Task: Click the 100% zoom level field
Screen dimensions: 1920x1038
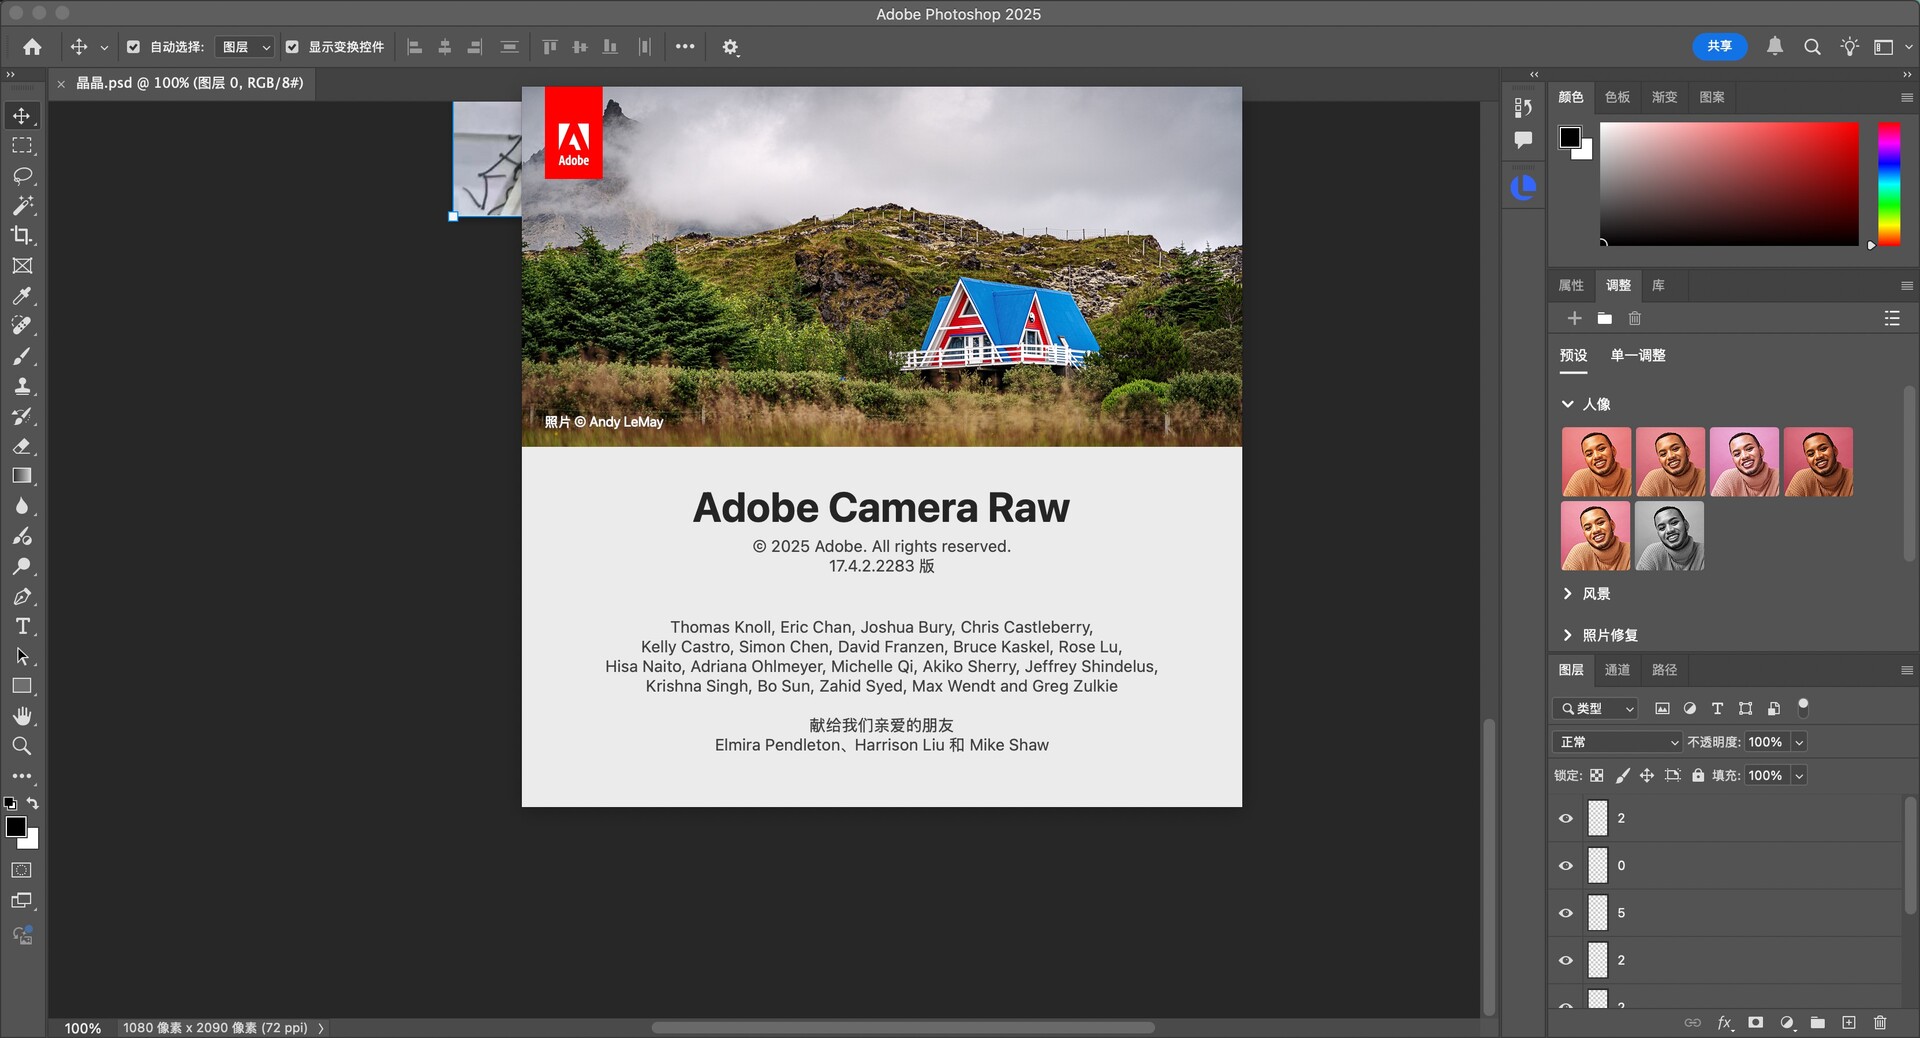Action: (x=83, y=1028)
